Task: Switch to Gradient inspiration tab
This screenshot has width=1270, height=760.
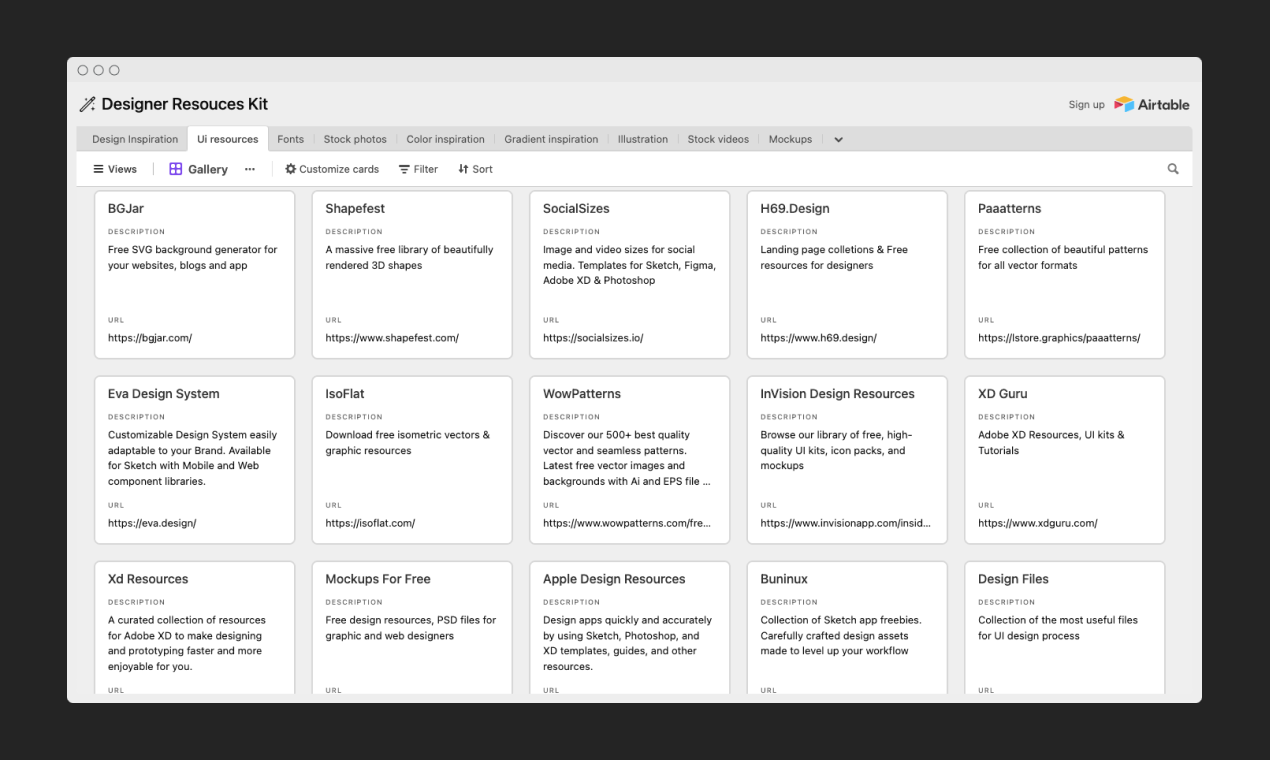Action: pos(551,139)
